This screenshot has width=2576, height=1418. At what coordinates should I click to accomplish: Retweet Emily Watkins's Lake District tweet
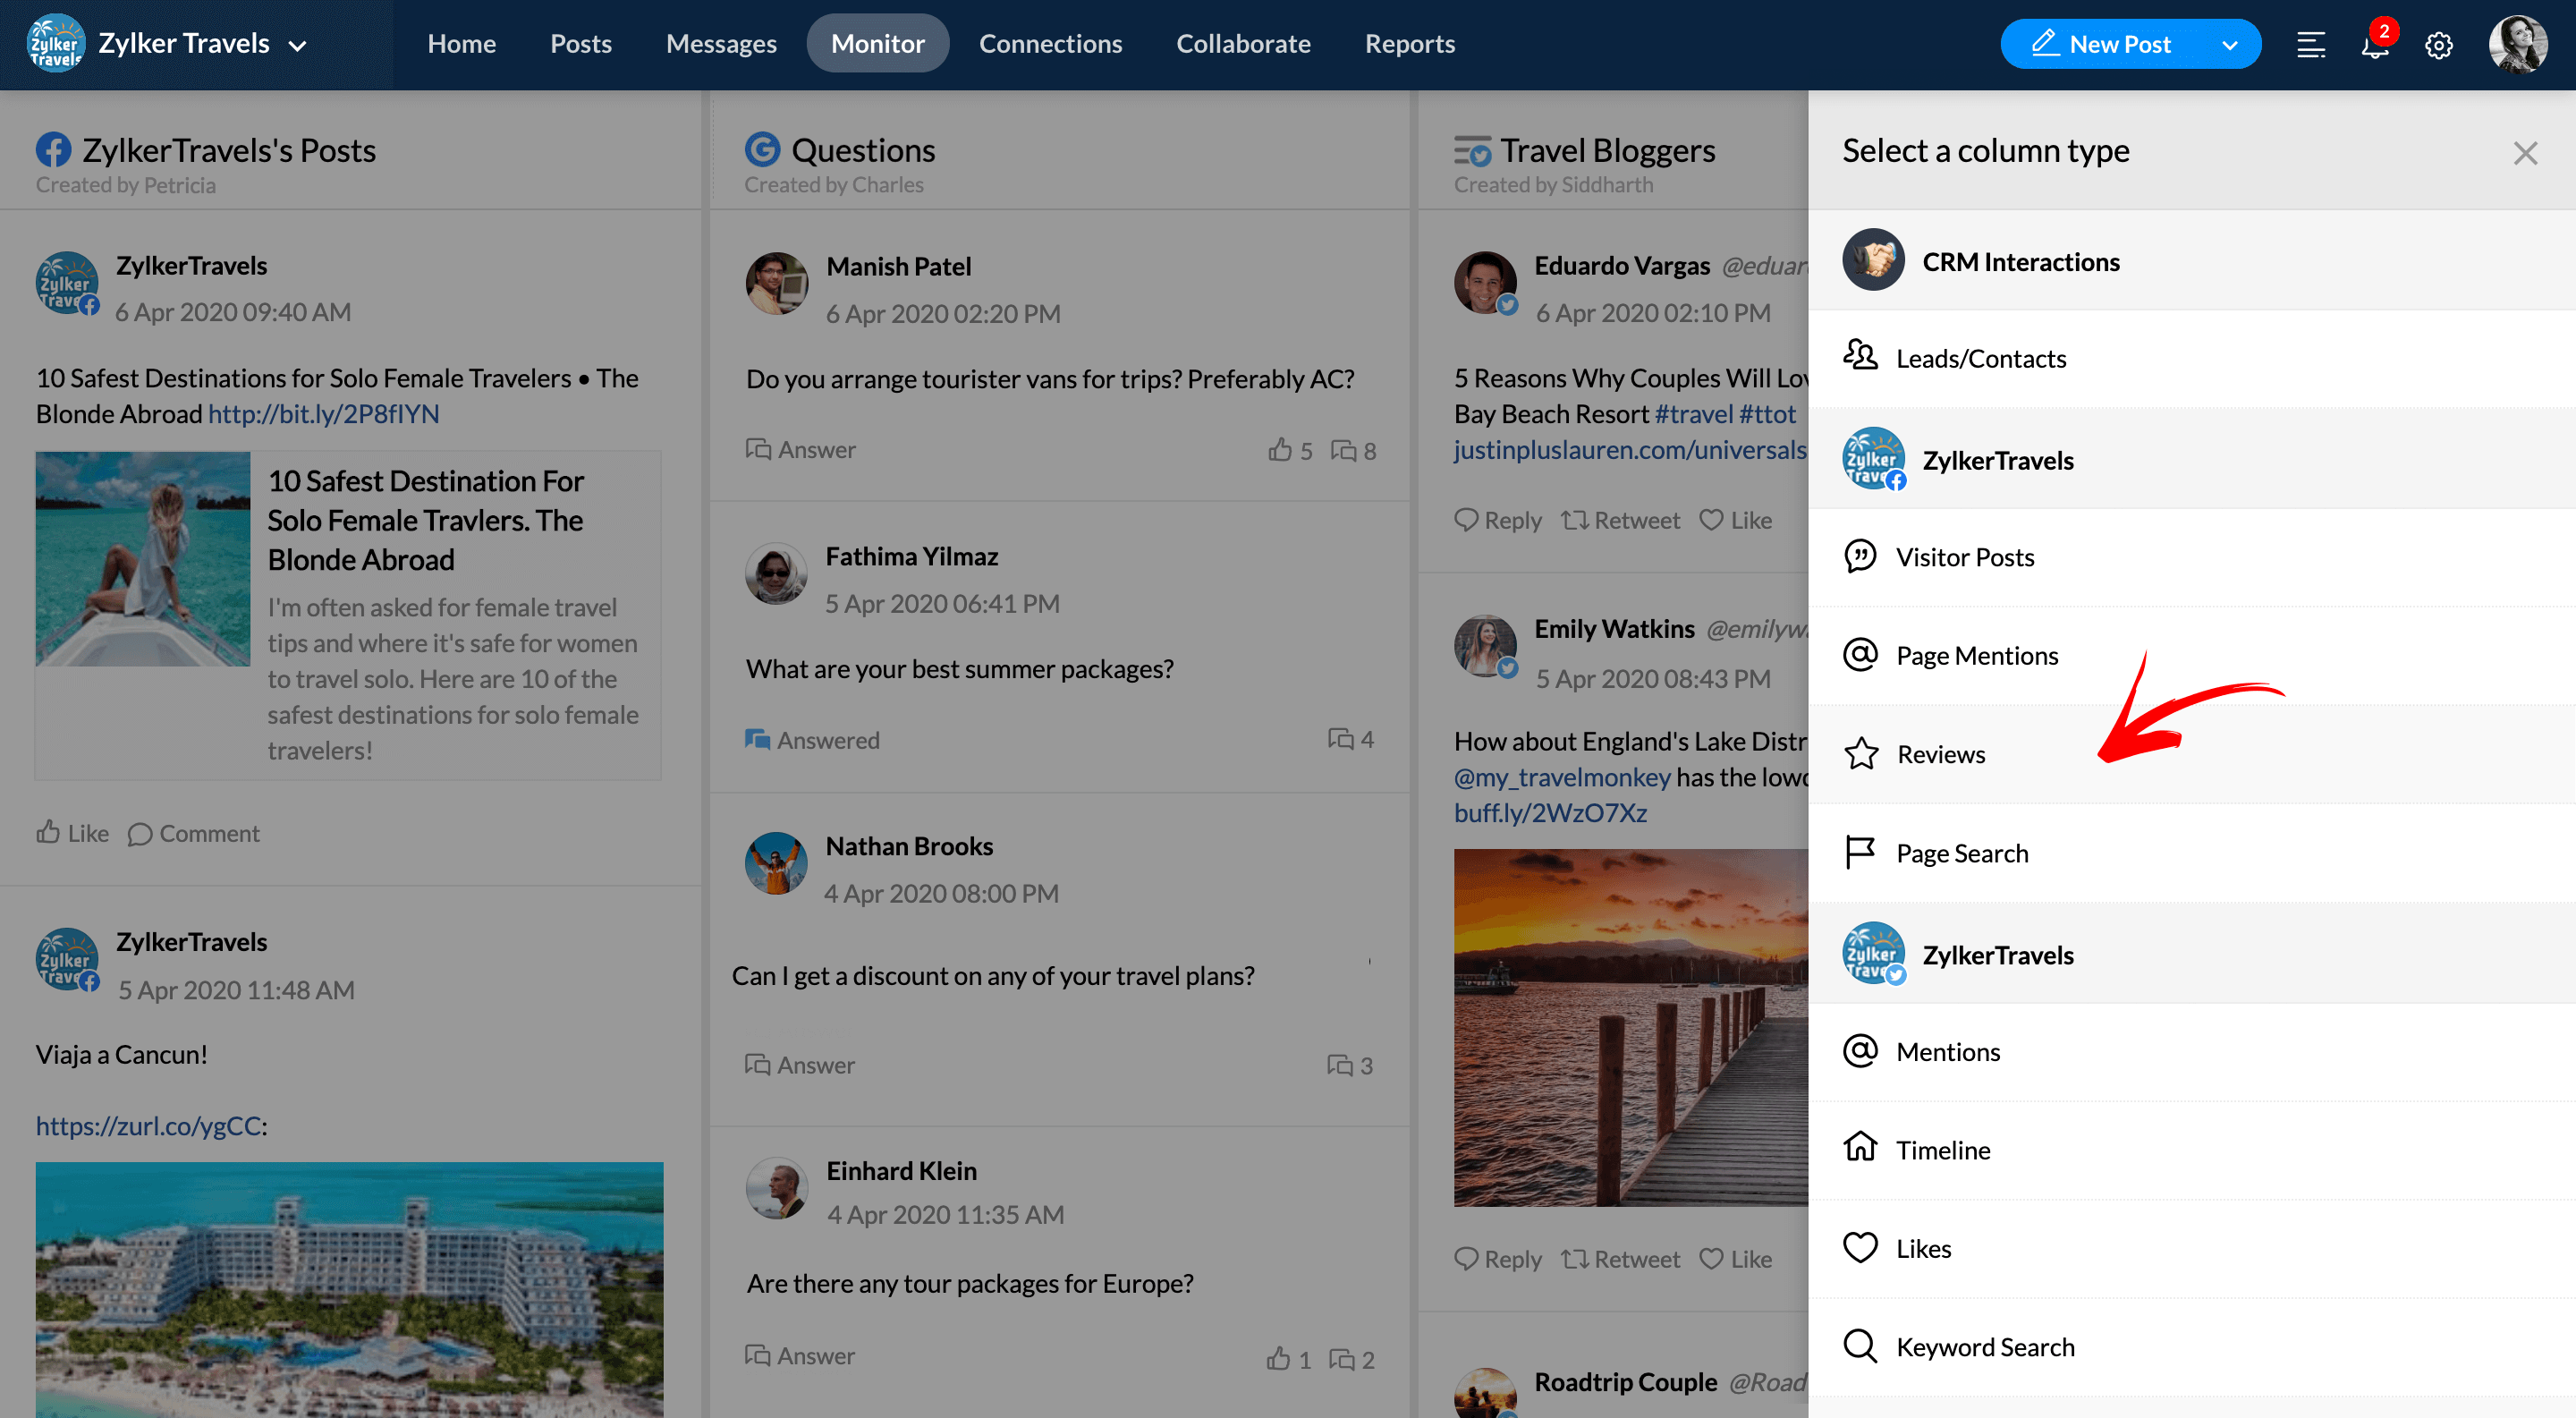pos(1620,1259)
